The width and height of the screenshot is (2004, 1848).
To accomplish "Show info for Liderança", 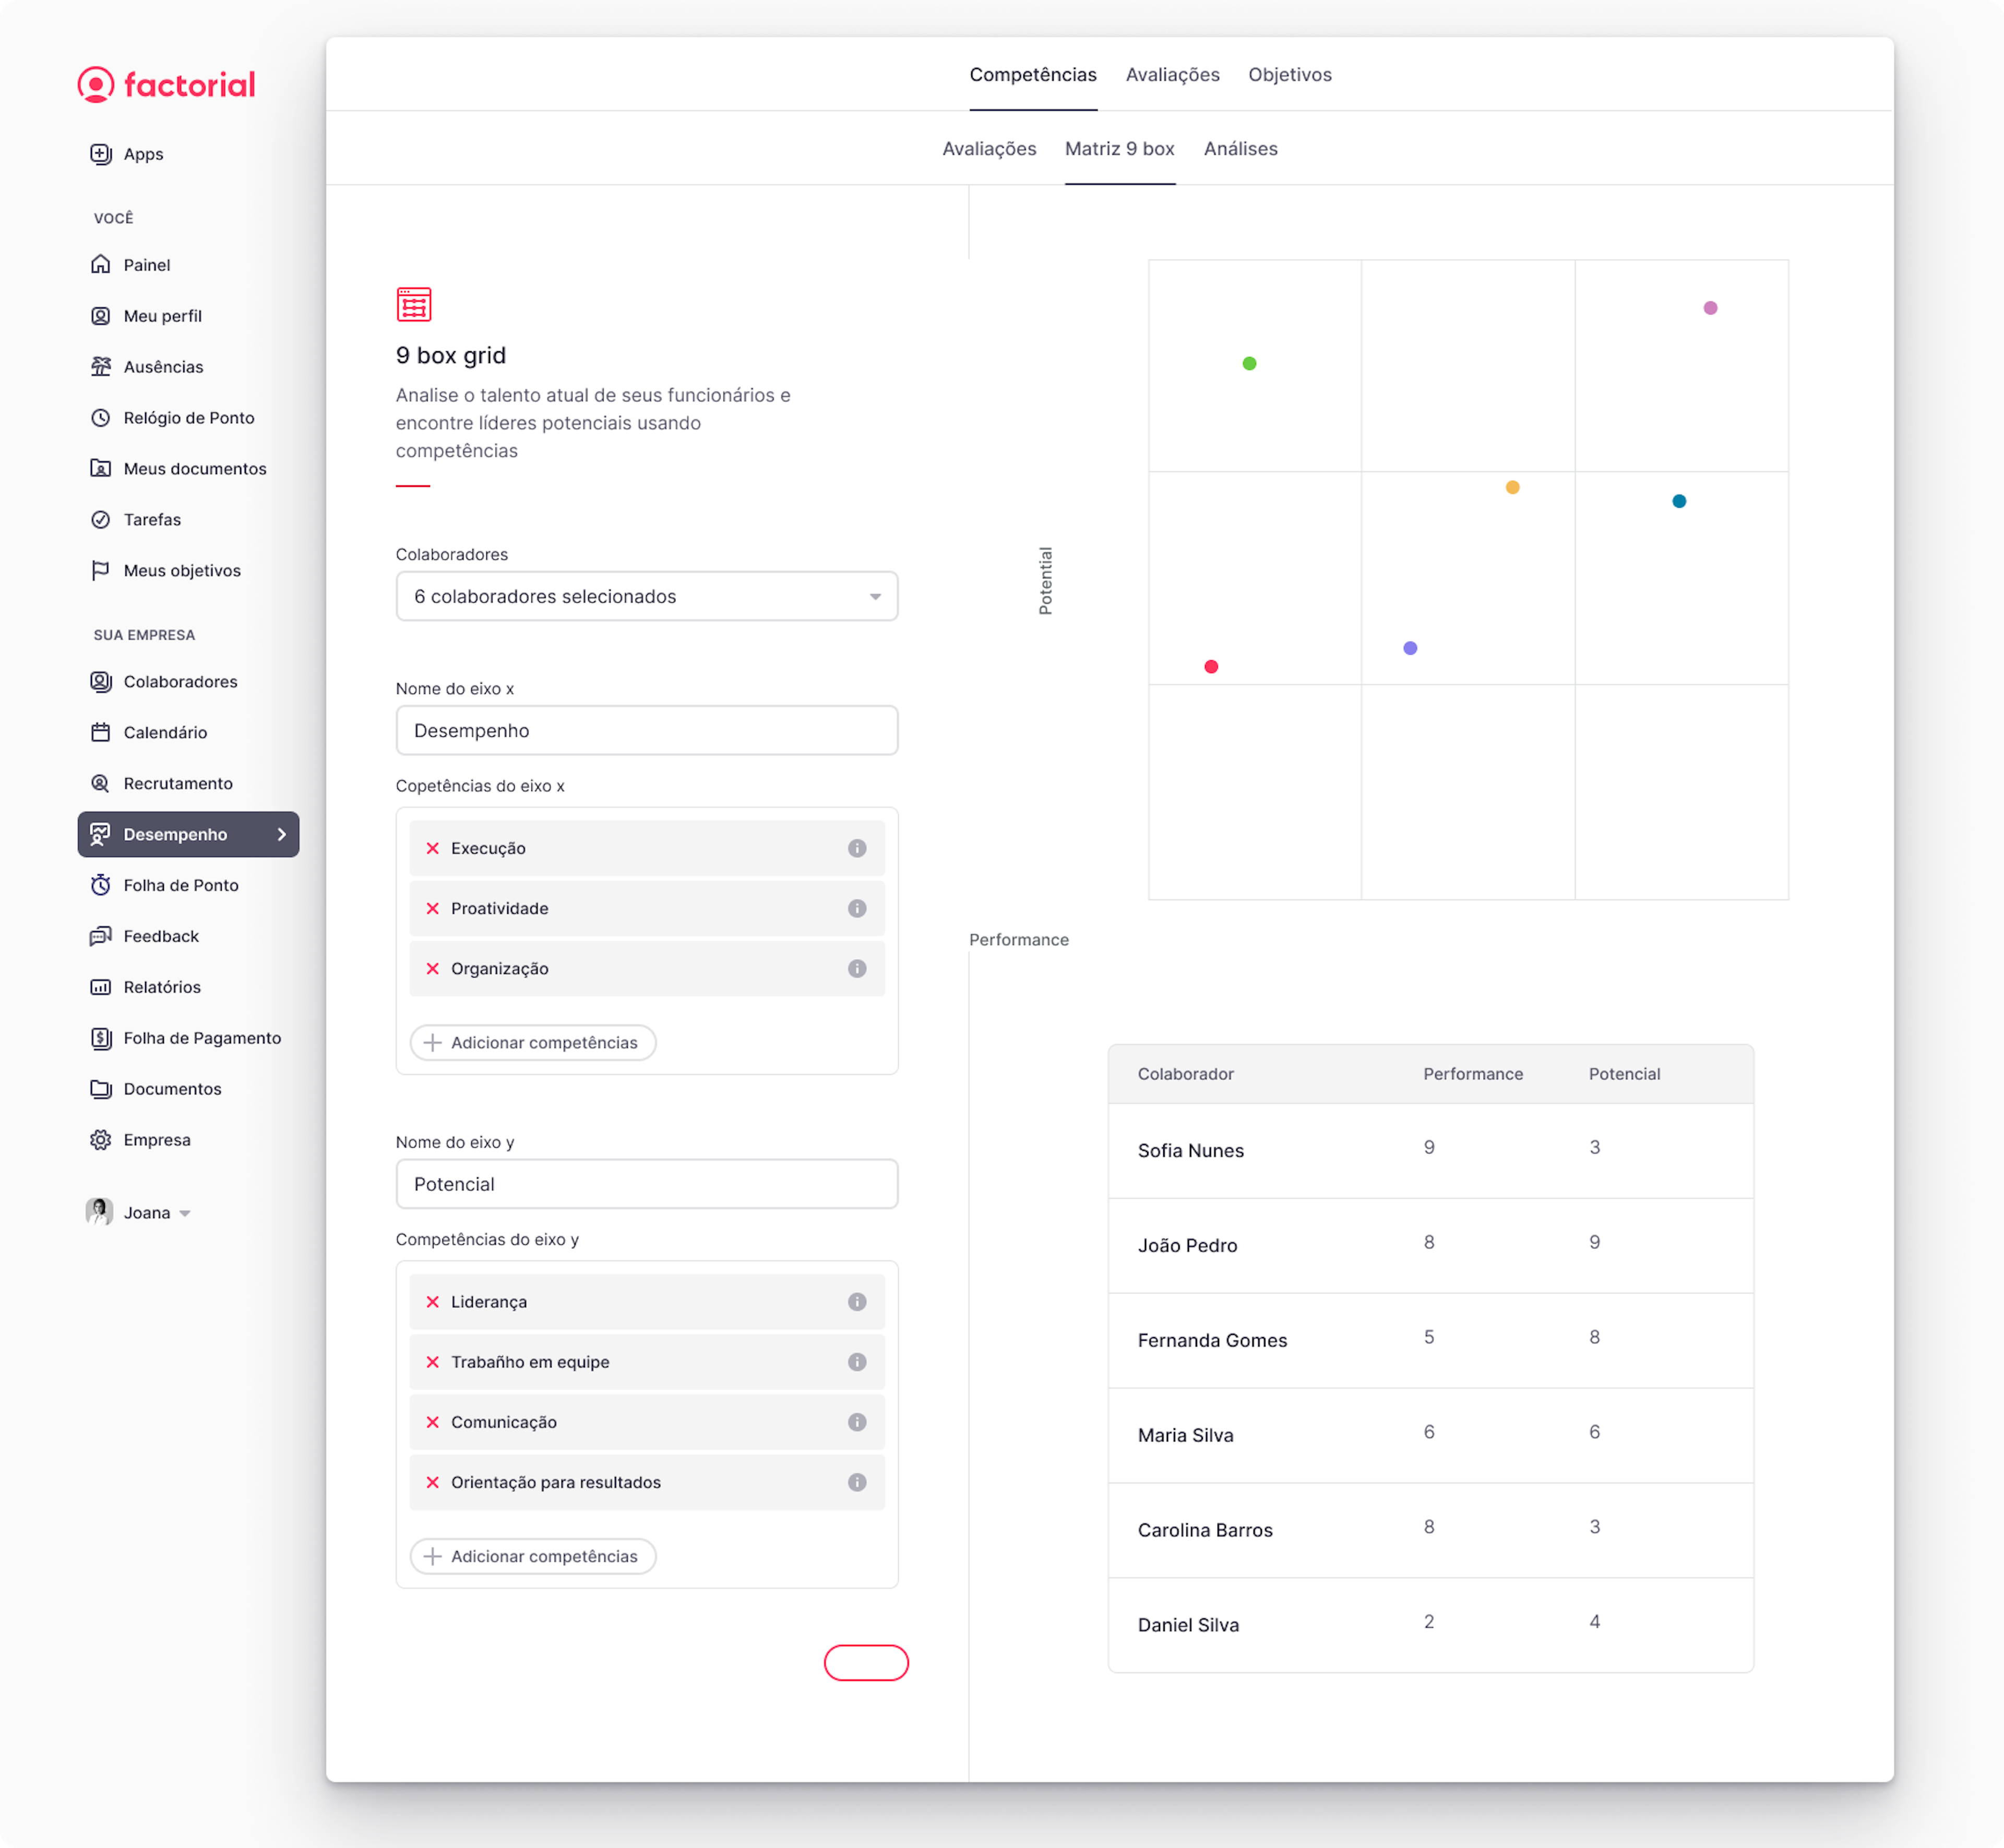I will point(858,1303).
